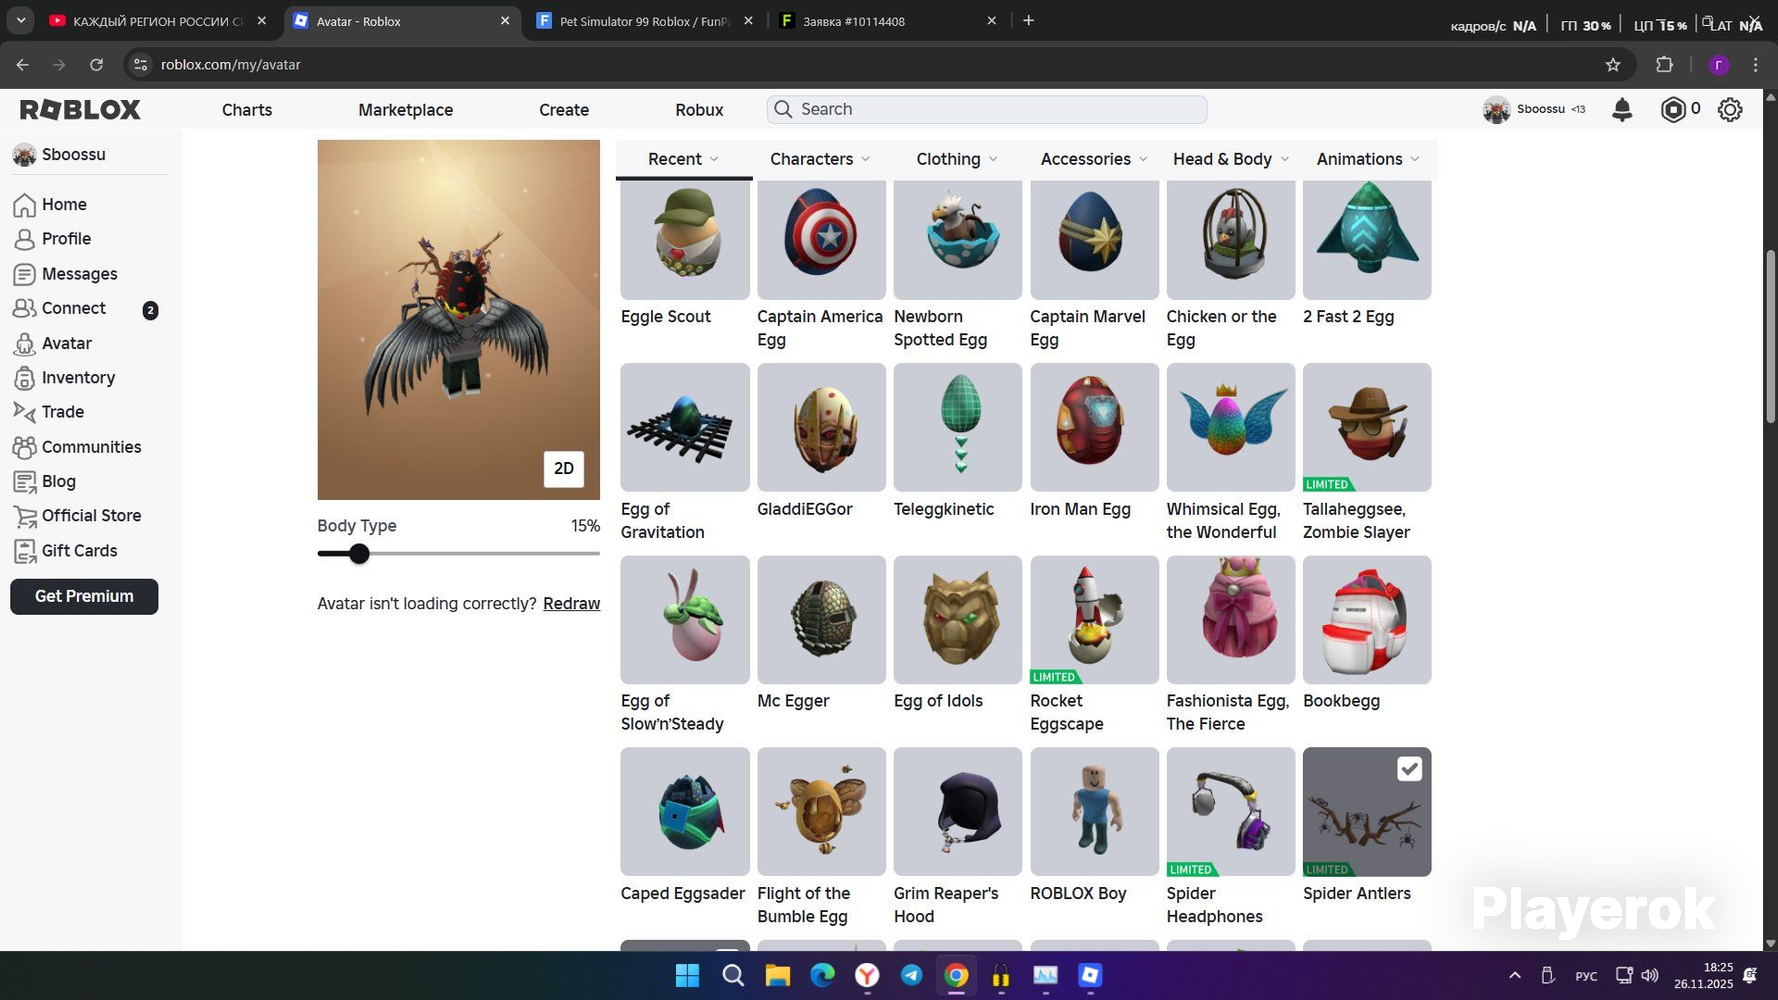Click the Roblox logo
The image size is (1778, 1000).
point(80,110)
